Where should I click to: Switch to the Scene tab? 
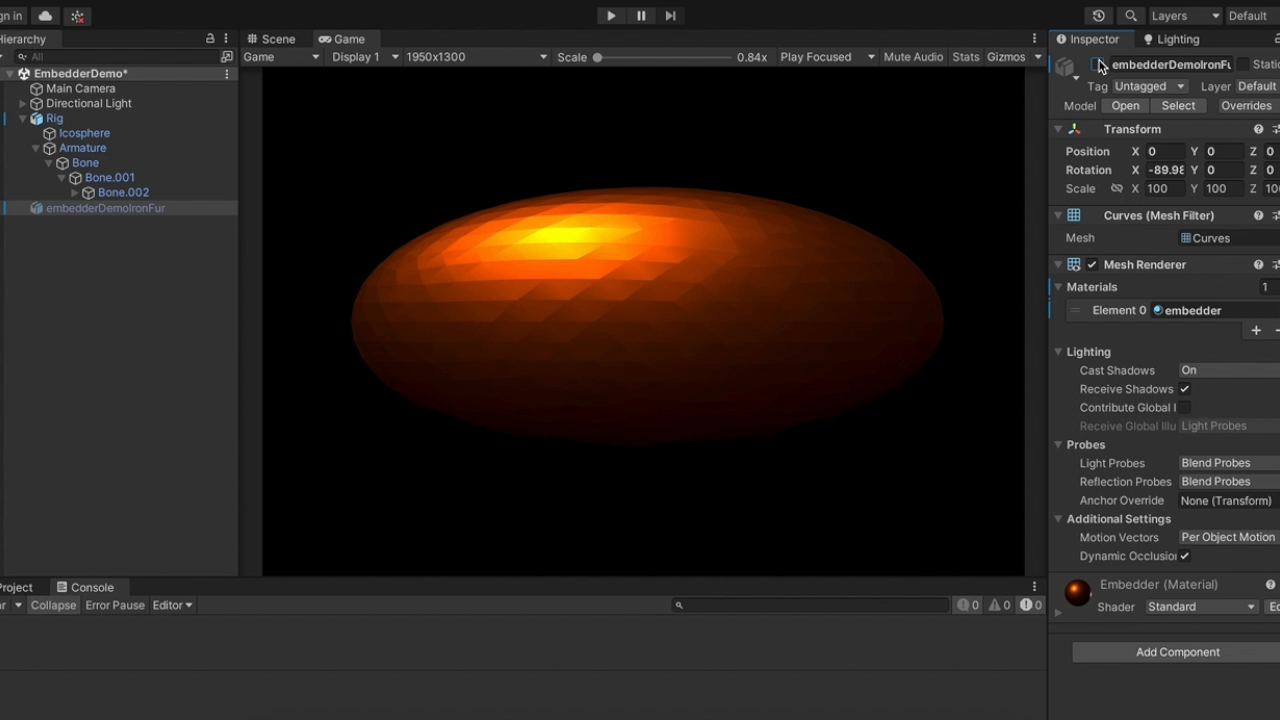[271, 39]
